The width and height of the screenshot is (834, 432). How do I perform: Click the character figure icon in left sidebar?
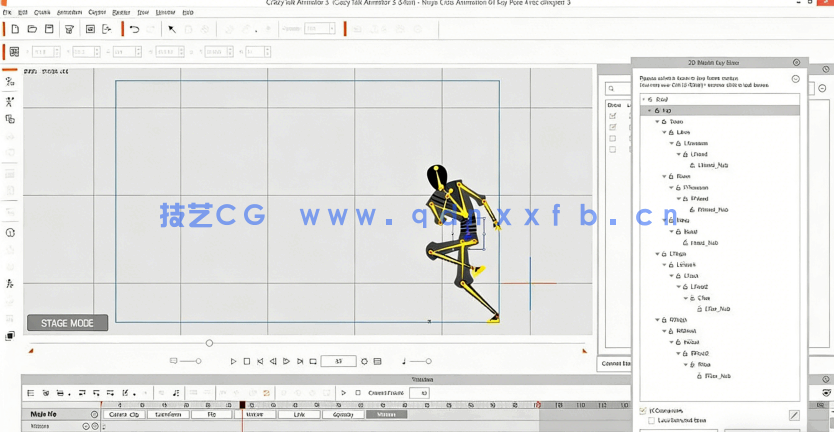10,101
